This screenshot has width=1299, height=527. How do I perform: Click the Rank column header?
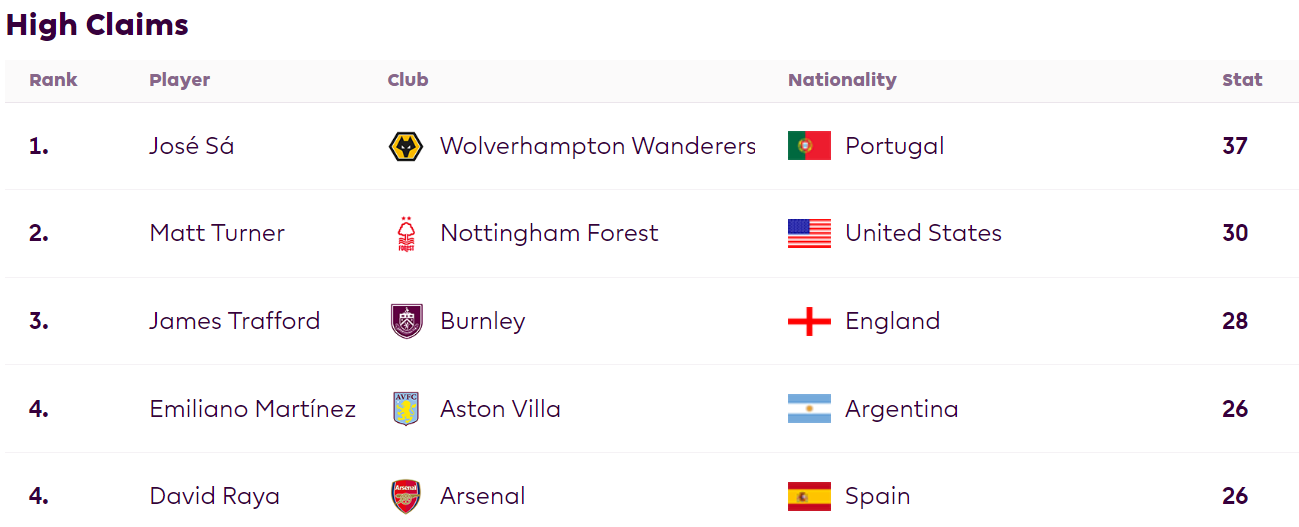click(x=53, y=80)
